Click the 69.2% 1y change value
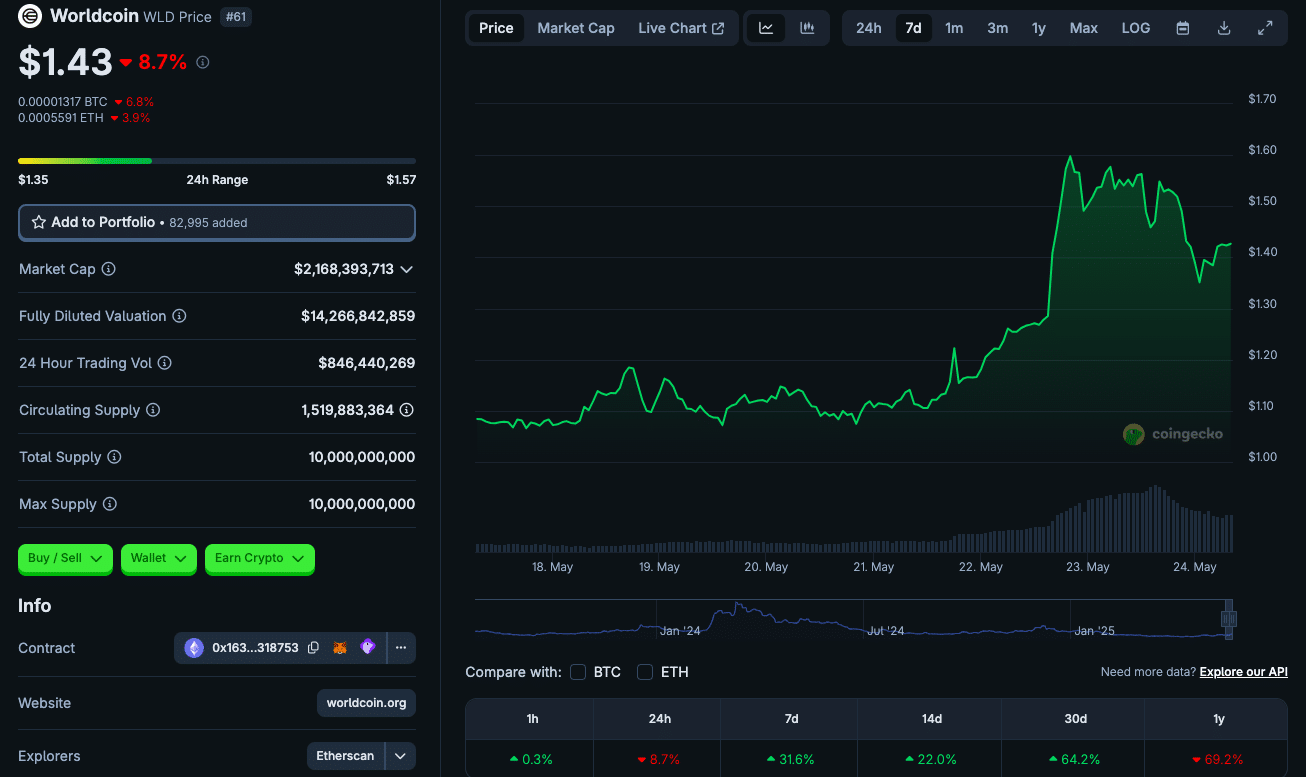 1217,760
